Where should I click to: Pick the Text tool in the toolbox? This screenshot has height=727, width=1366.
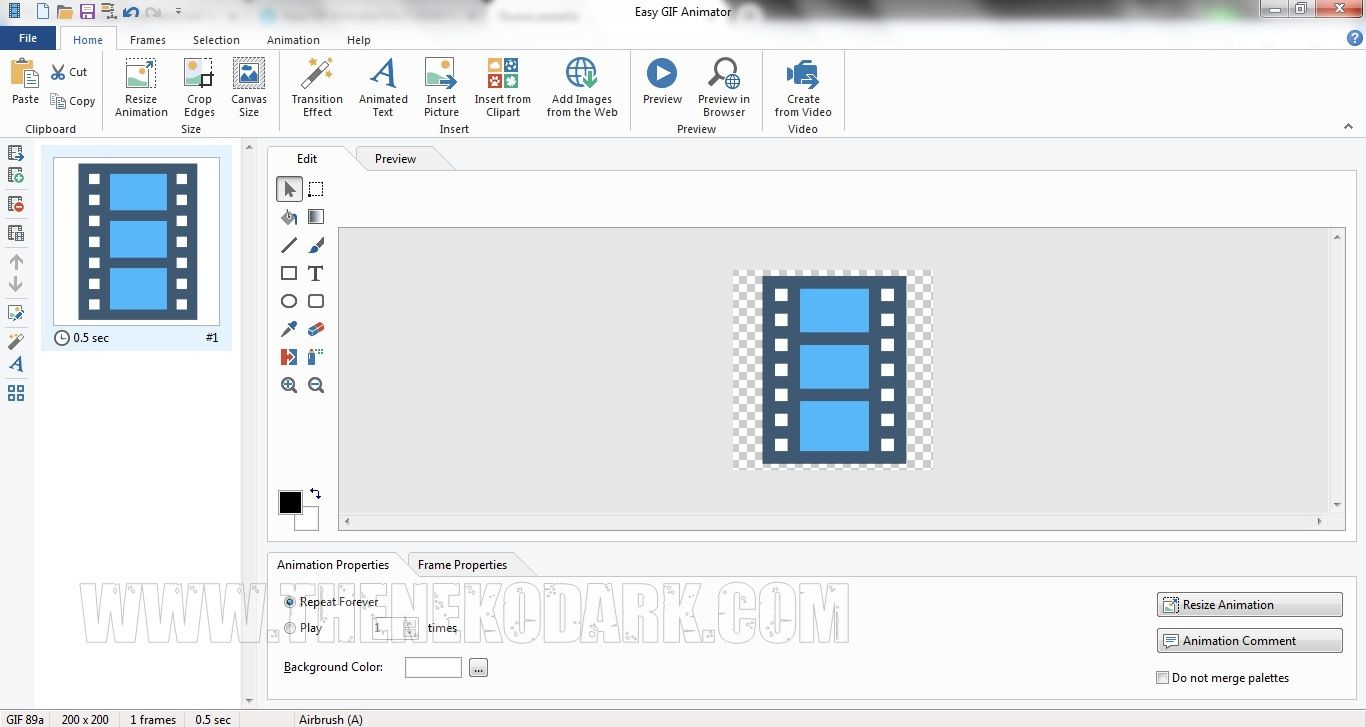(x=316, y=273)
